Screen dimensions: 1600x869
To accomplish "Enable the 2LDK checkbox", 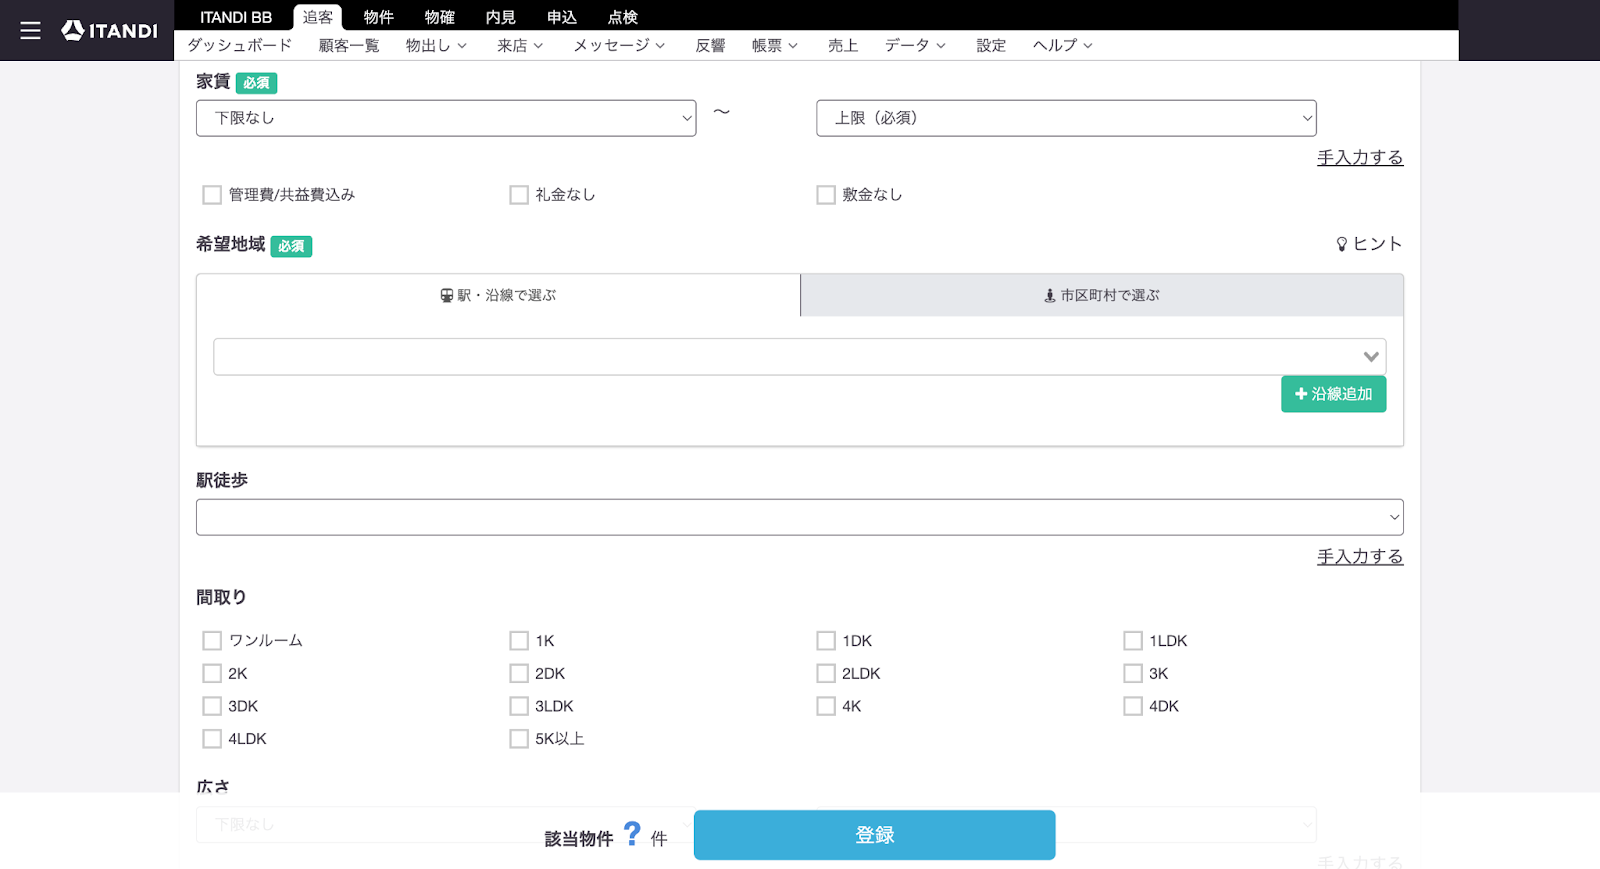I will (x=826, y=674).
